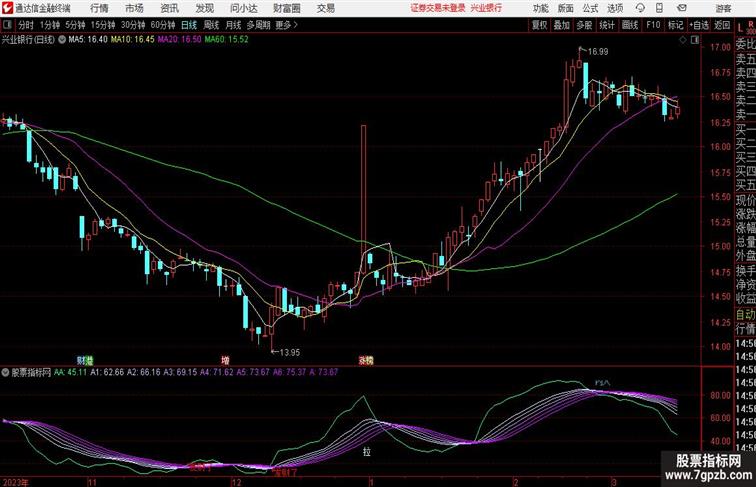Screen dimensions: 756x487
Task: Click the 股票指标网 indicator name
Action: tap(31, 372)
